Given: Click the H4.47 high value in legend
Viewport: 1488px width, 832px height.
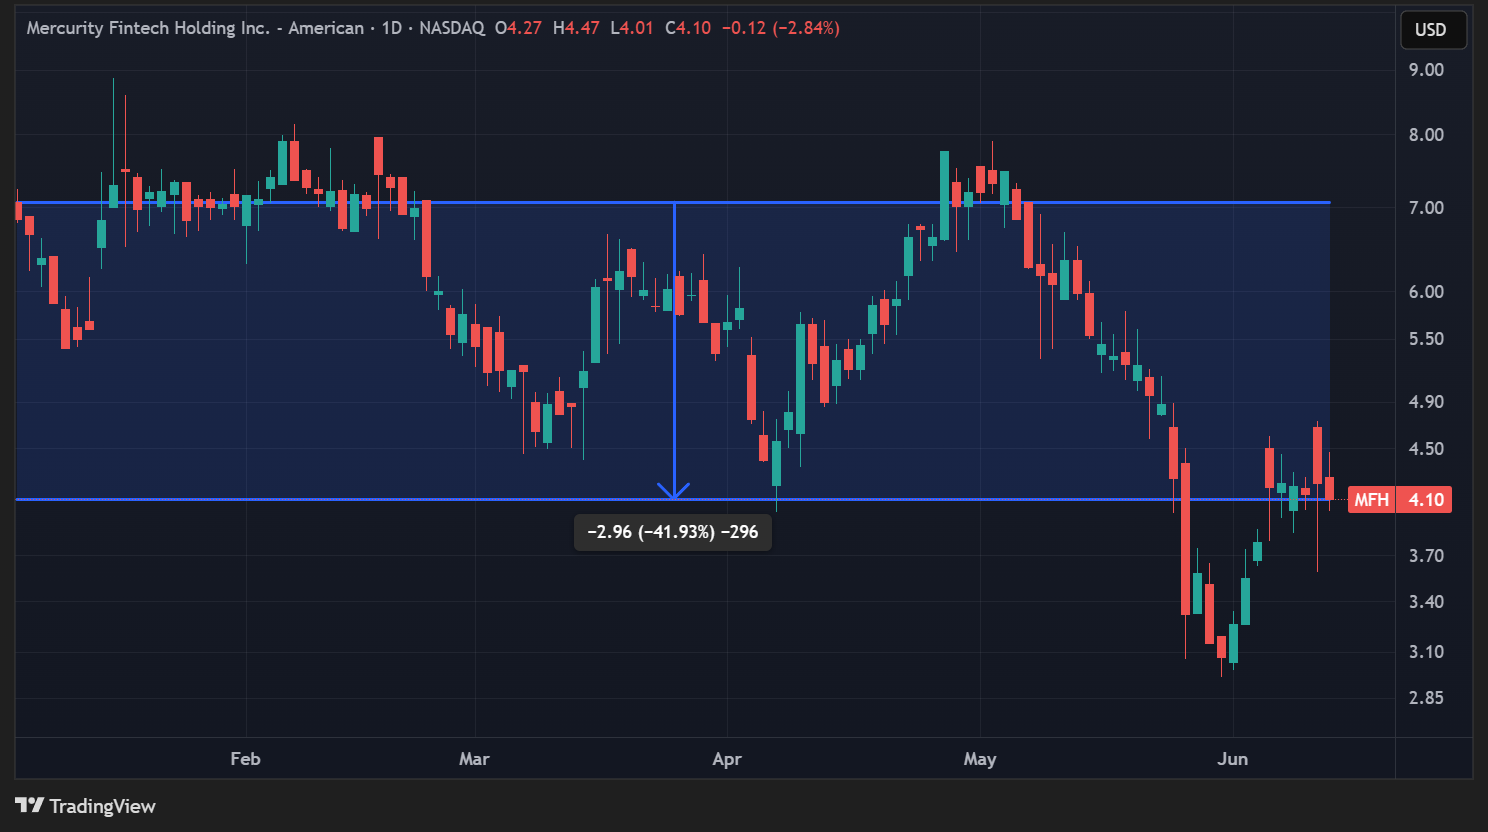Looking at the screenshot, I should (x=576, y=28).
